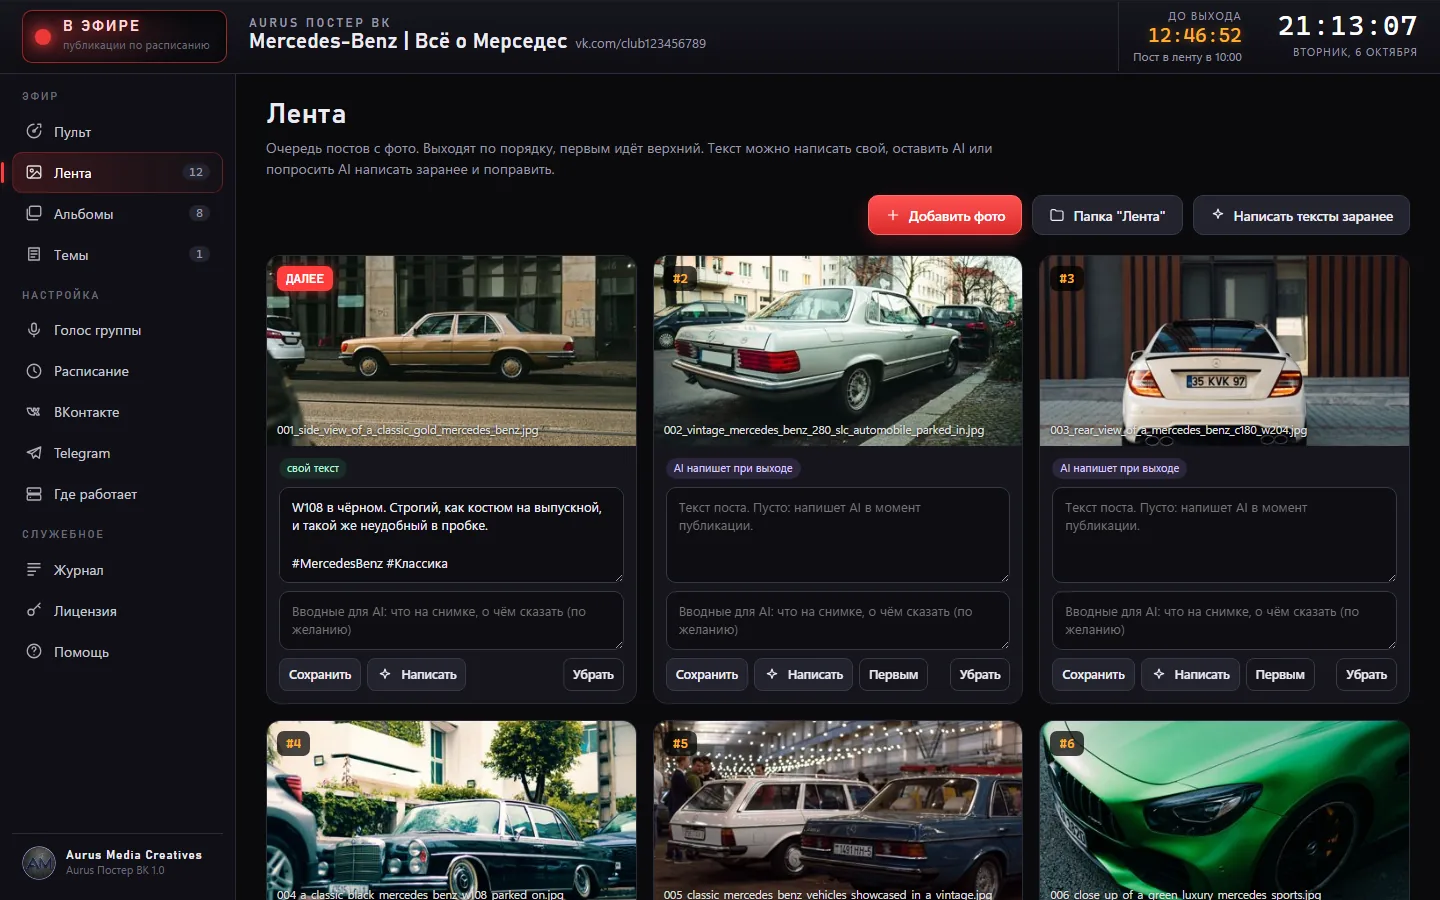Open Лицензия key icon
Screen dimensions: 1440x900
34,610
